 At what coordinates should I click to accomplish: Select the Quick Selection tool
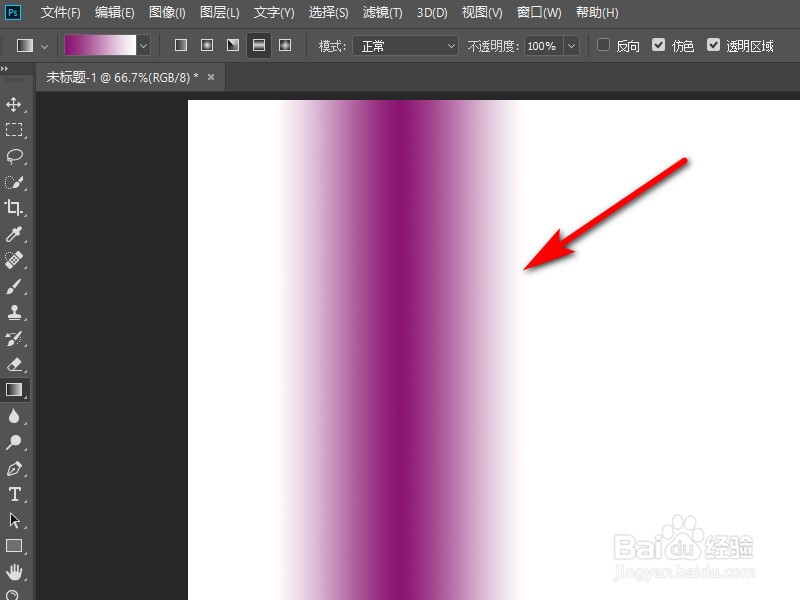[x=14, y=182]
